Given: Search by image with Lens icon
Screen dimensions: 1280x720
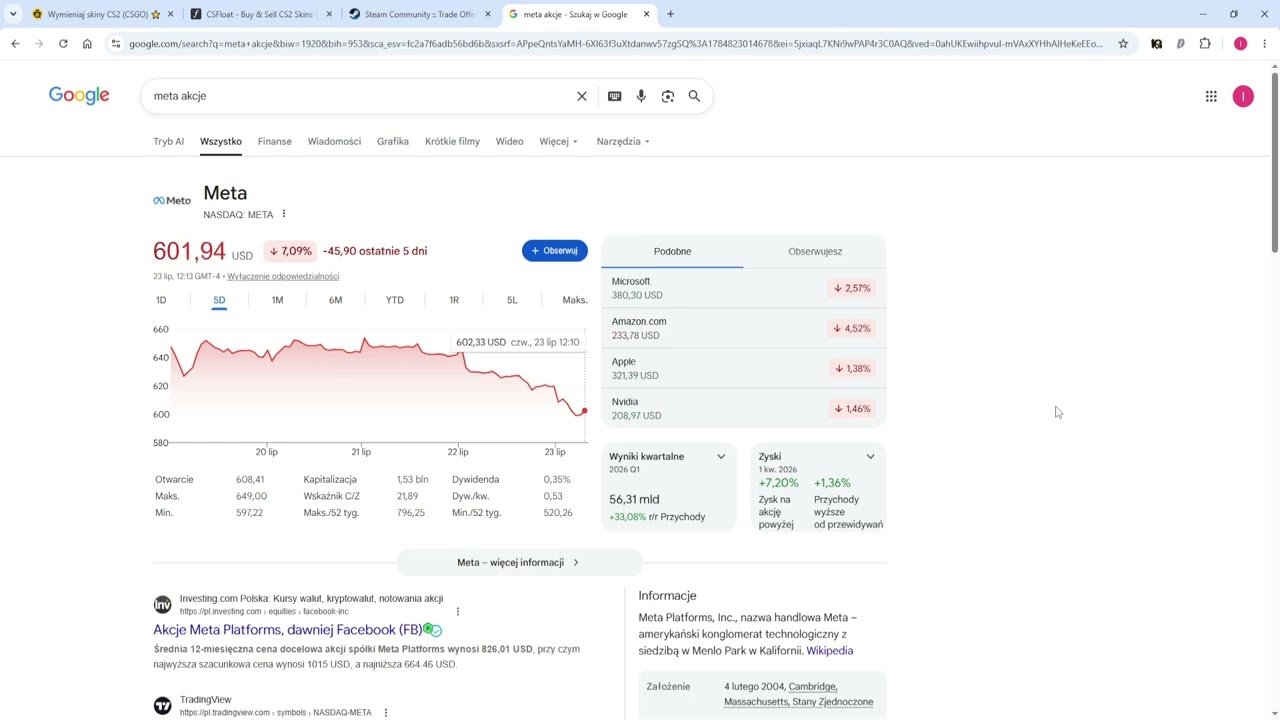Looking at the screenshot, I should (x=668, y=96).
